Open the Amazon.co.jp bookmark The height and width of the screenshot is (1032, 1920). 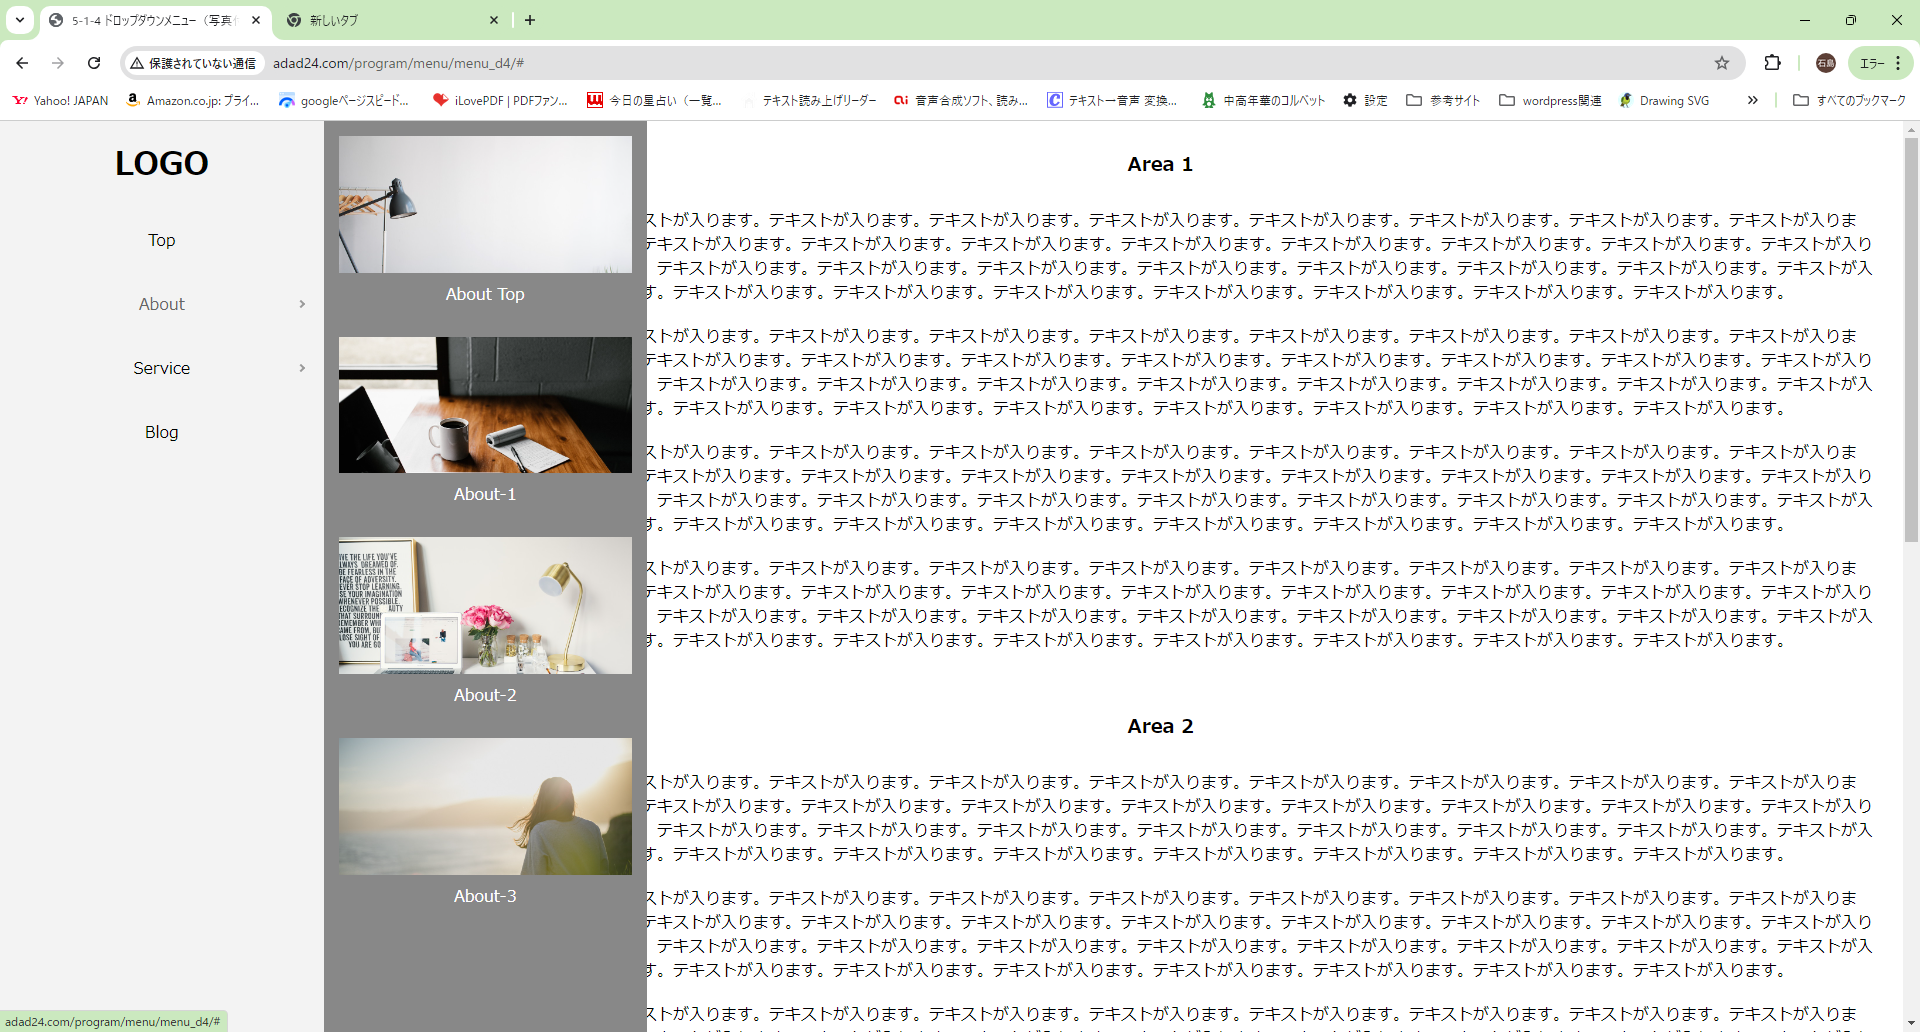pyautogui.click(x=193, y=100)
